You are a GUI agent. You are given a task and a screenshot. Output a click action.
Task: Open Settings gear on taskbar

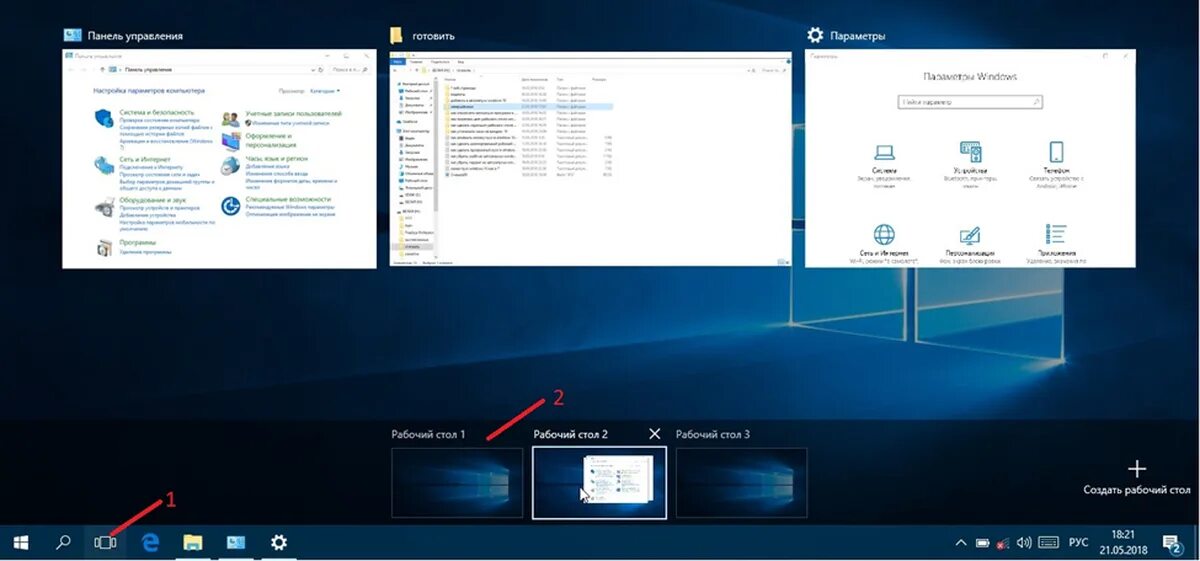(279, 542)
